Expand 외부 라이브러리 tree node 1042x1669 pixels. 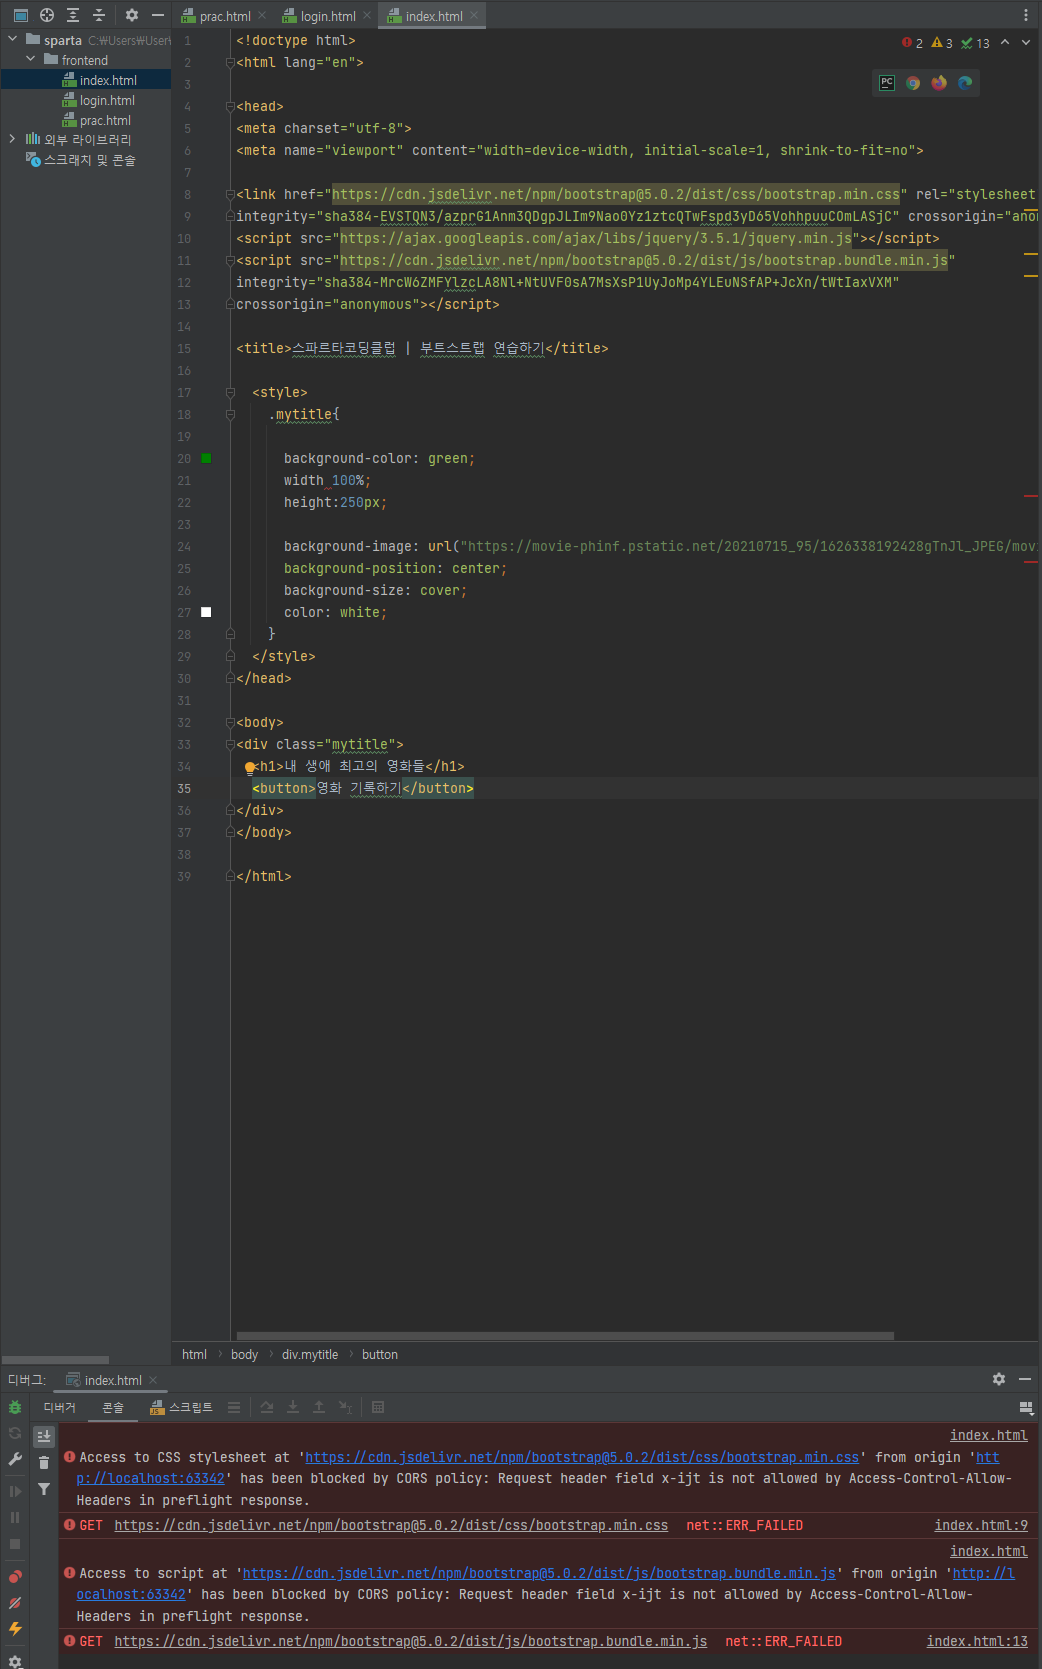12,139
